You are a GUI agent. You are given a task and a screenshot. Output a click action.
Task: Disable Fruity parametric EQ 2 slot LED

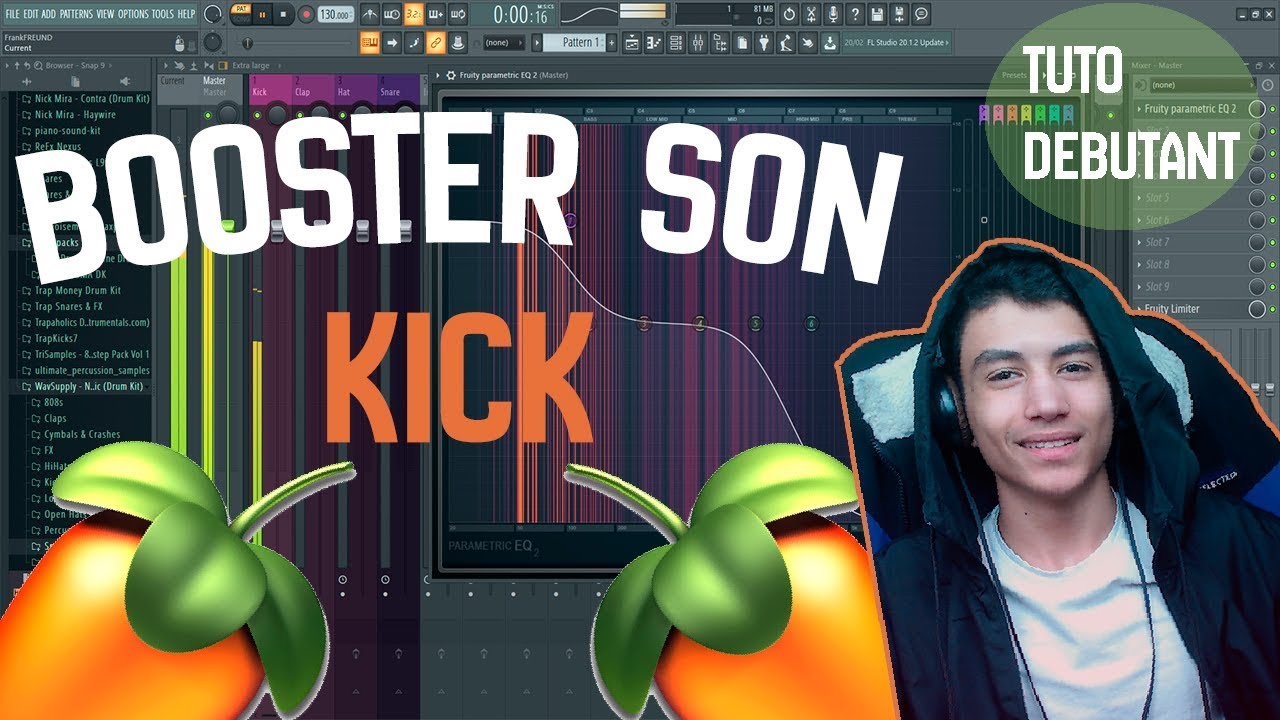tap(1272, 109)
